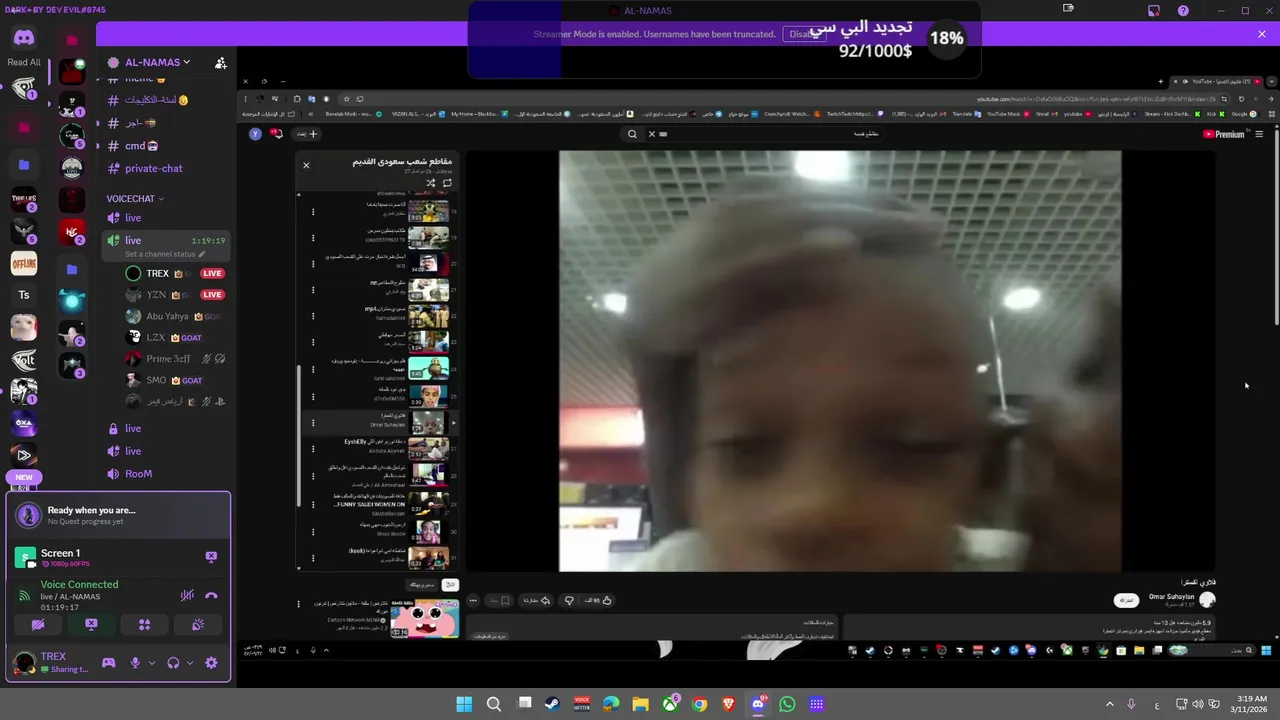Viewport: 1280px width, 720px height.
Task: Click Abu Yahya in the voice channel
Action: click(x=170, y=316)
